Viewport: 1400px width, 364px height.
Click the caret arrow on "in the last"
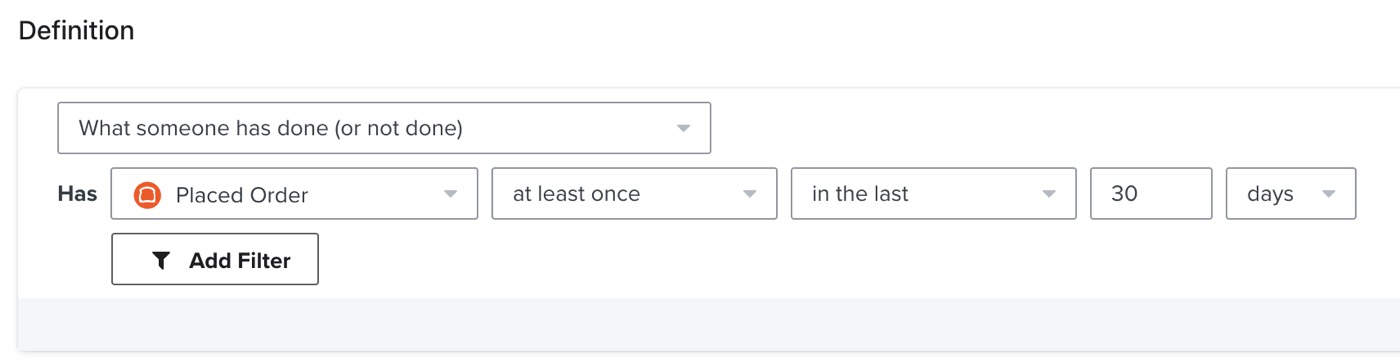coord(1049,194)
